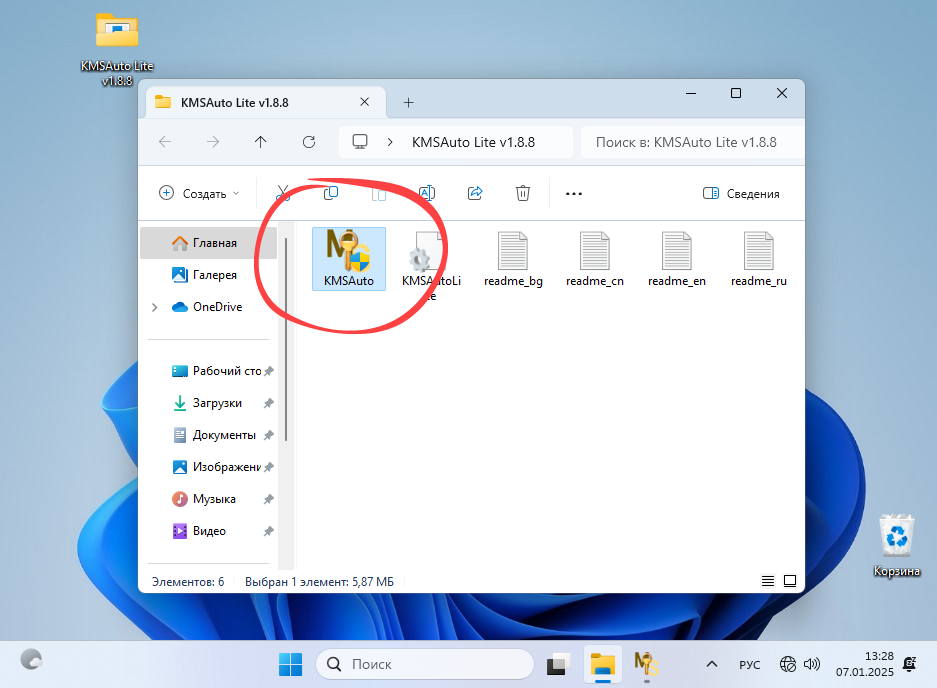The height and width of the screenshot is (688, 937).
Task: Go up one folder level
Action: coord(261,142)
